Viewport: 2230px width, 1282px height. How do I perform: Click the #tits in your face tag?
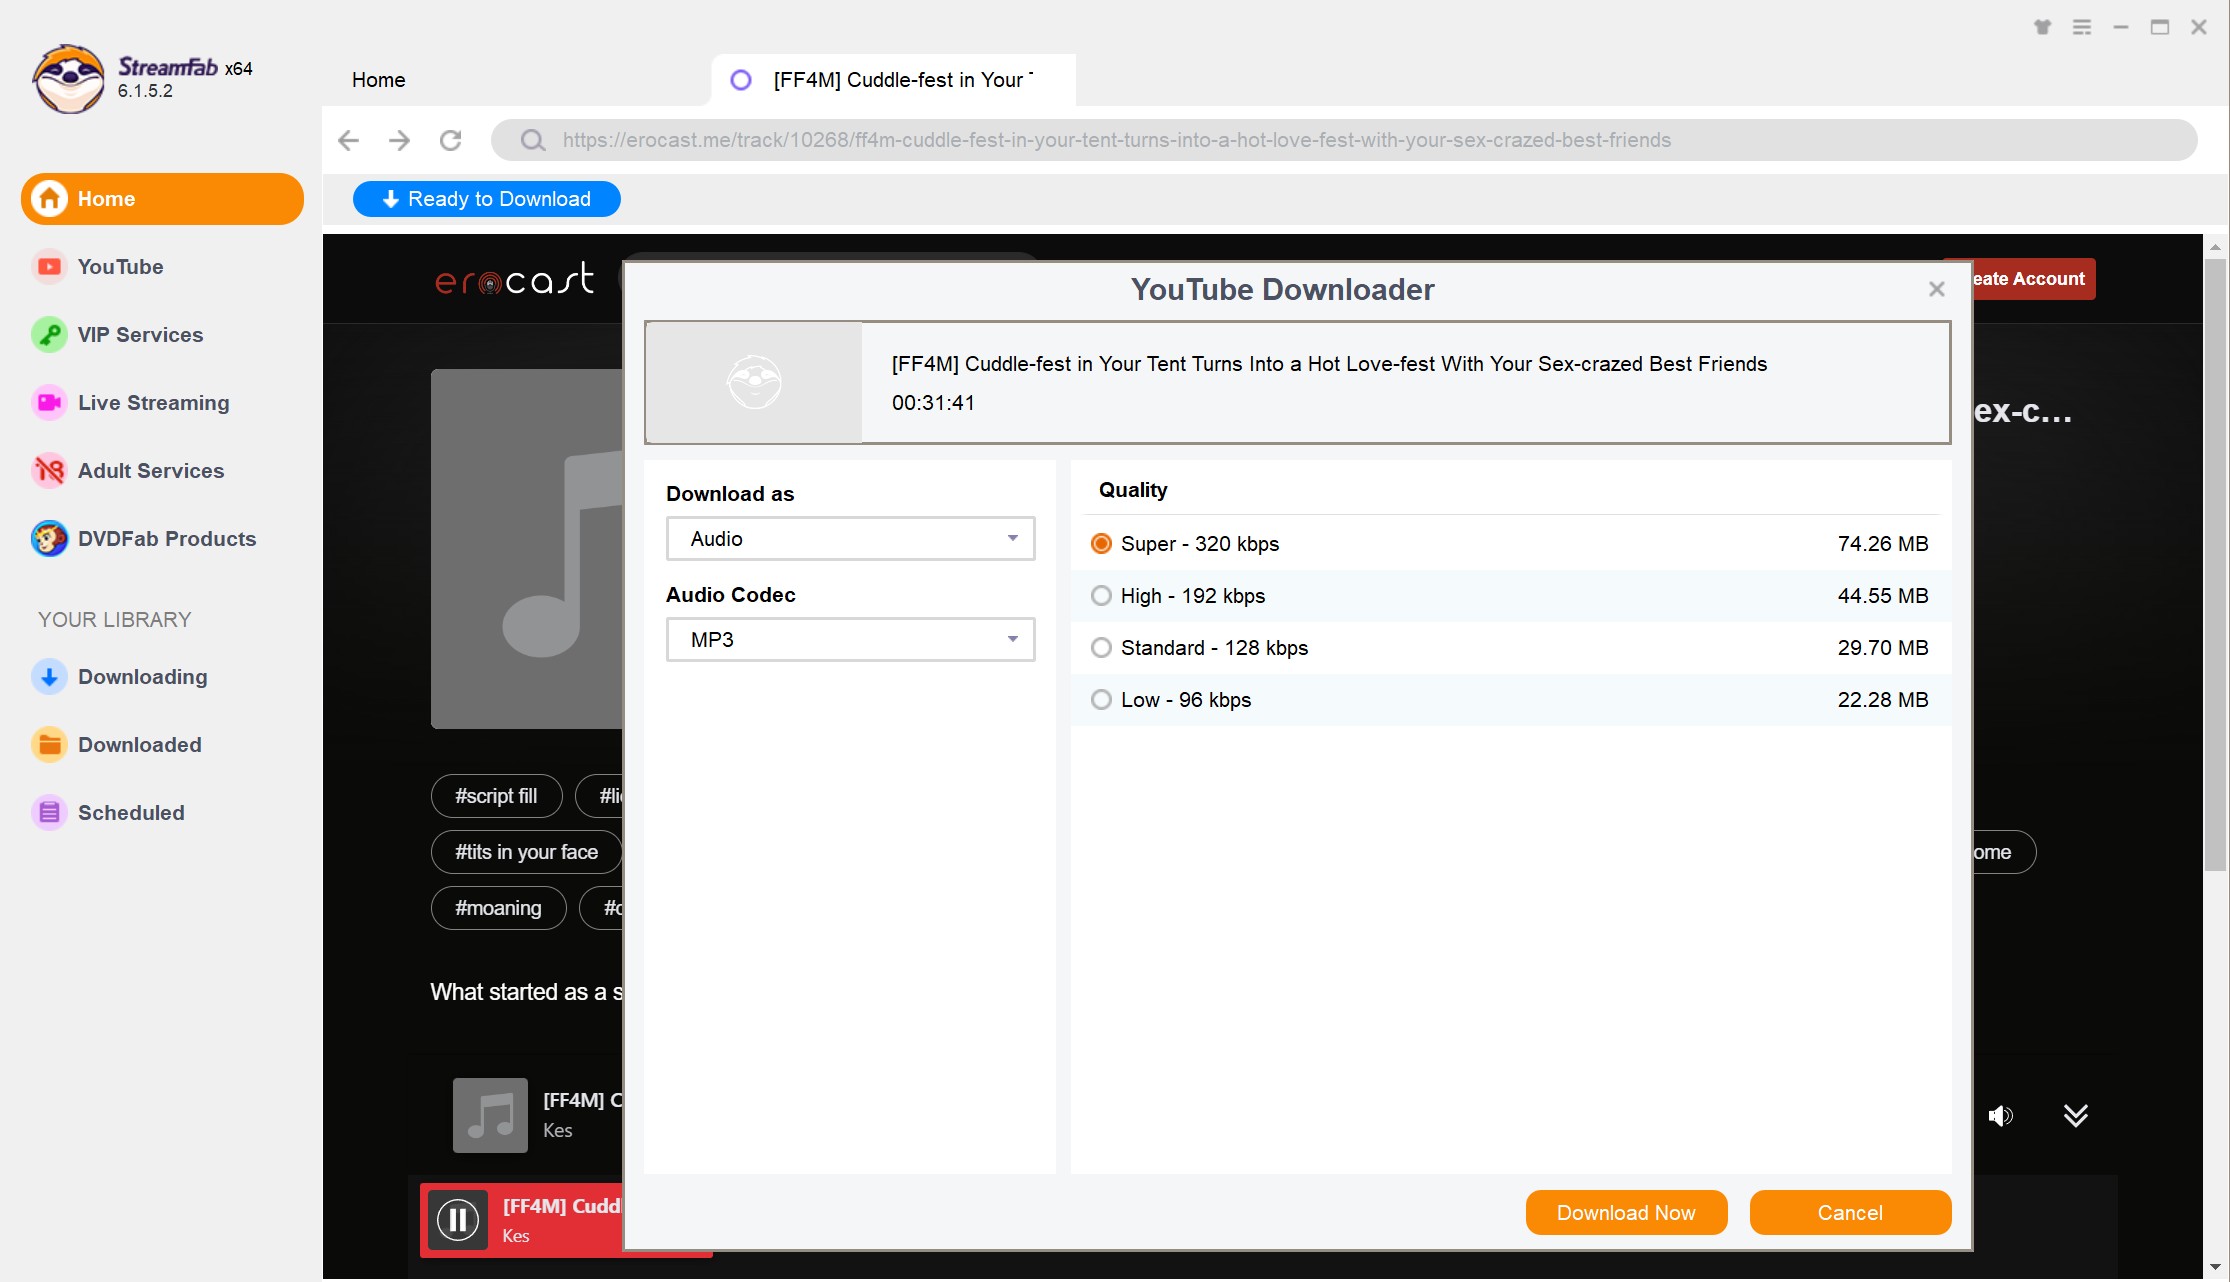(x=526, y=852)
